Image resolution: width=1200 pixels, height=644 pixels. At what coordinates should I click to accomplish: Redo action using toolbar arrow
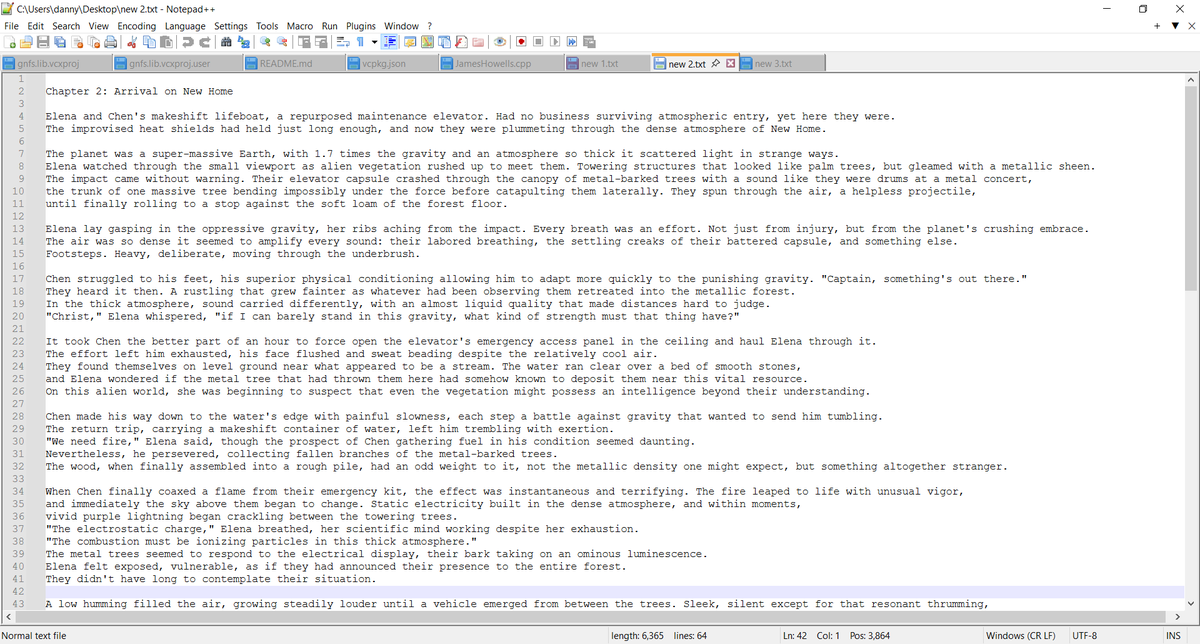click(x=204, y=43)
